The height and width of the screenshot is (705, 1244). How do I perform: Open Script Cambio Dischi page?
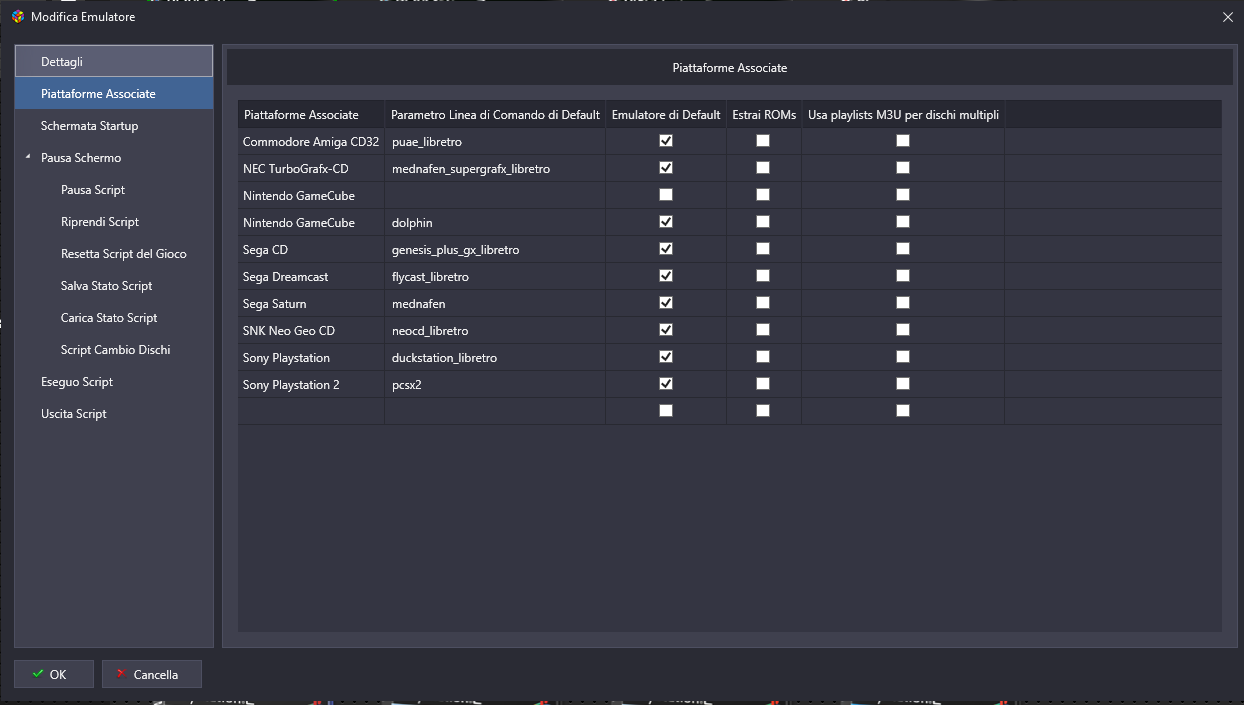(116, 350)
